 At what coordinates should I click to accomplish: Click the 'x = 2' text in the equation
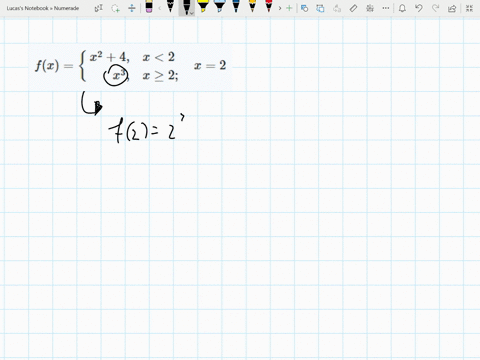click(210, 65)
